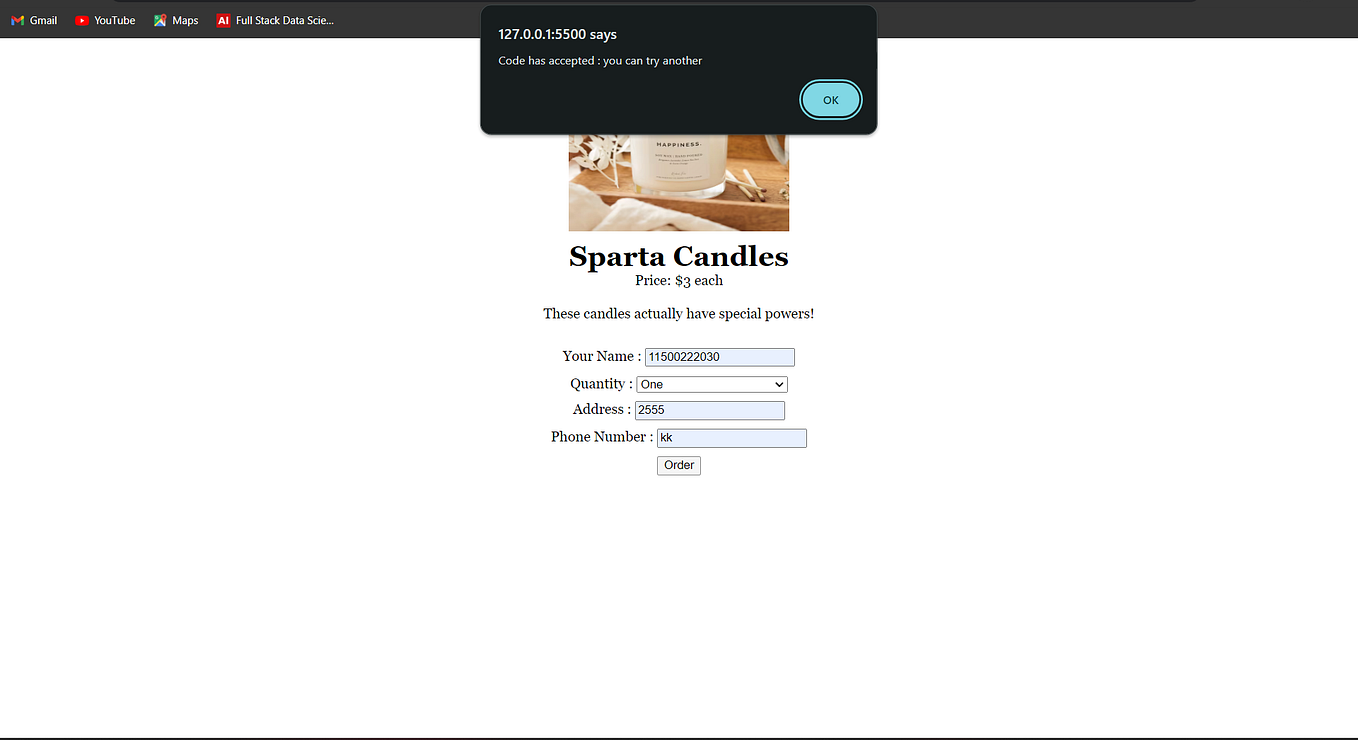
Task: Click the Address text box
Action: [x=709, y=410]
